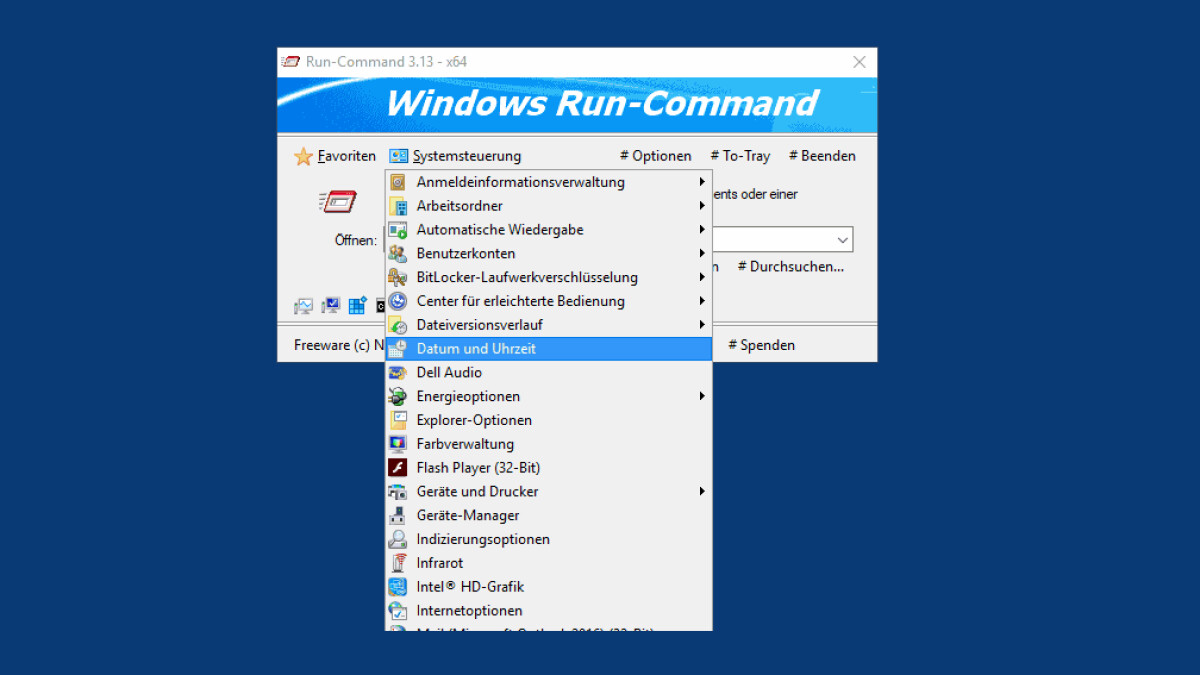Screen dimensions: 1200x675
Task: Click the Geräte-Manager icon
Action: (x=398, y=516)
